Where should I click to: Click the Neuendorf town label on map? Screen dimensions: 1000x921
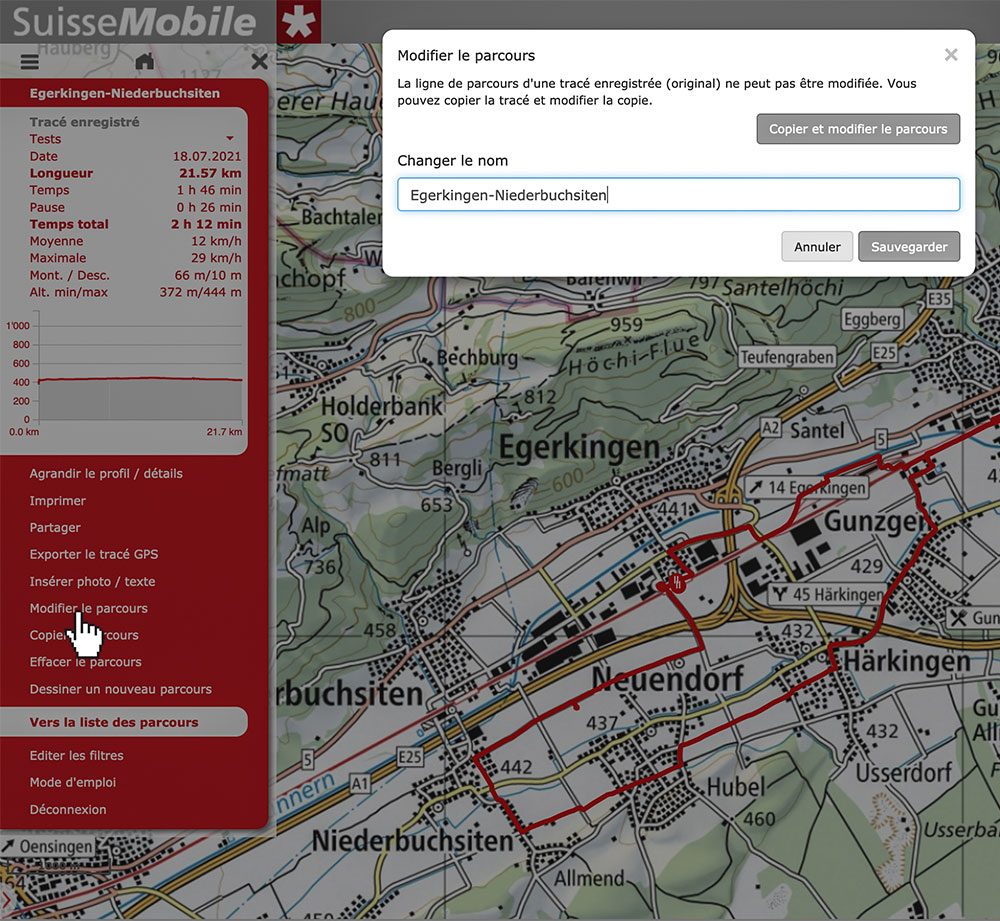(668, 678)
